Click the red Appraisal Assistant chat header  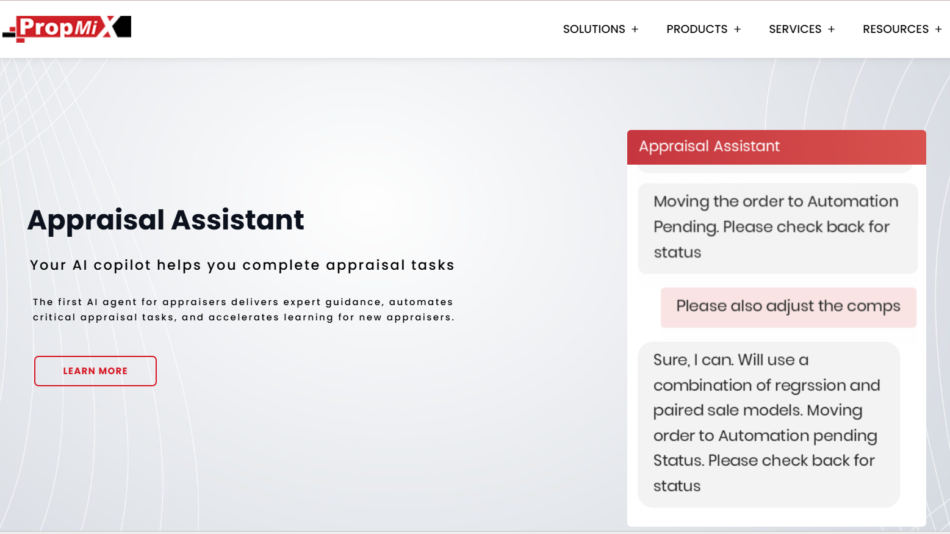coord(776,147)
